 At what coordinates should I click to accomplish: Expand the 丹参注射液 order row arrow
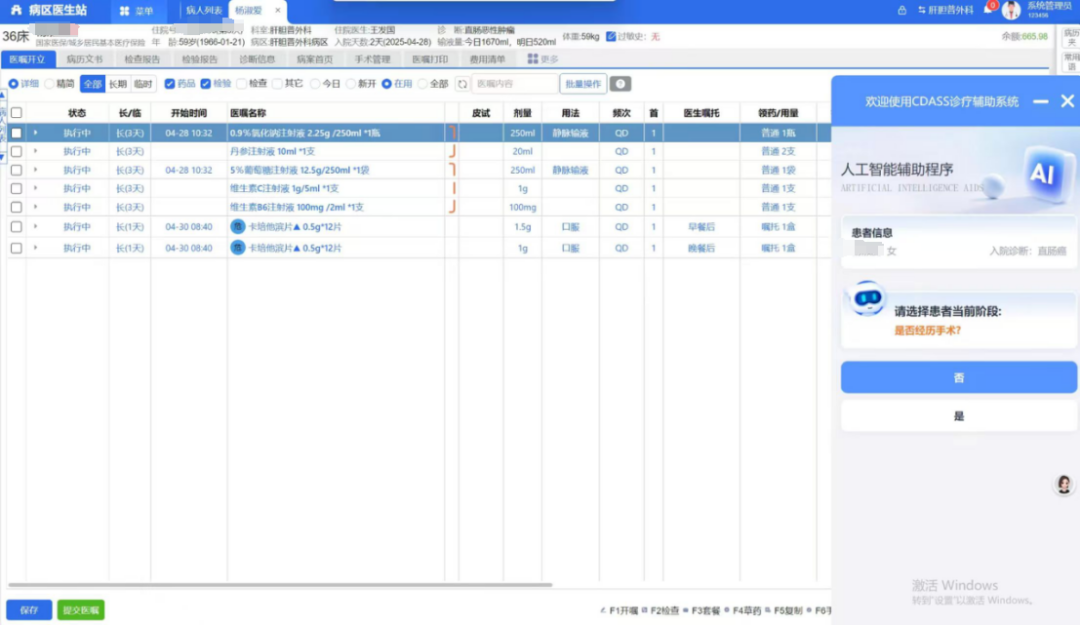click(x=35, y=151)
